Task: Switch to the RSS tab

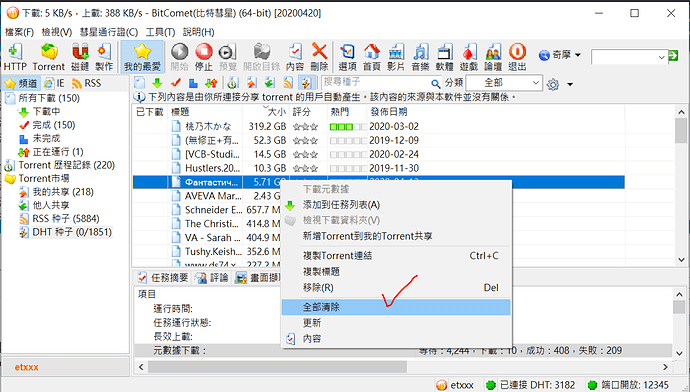Action: click(x=87, y=83)
